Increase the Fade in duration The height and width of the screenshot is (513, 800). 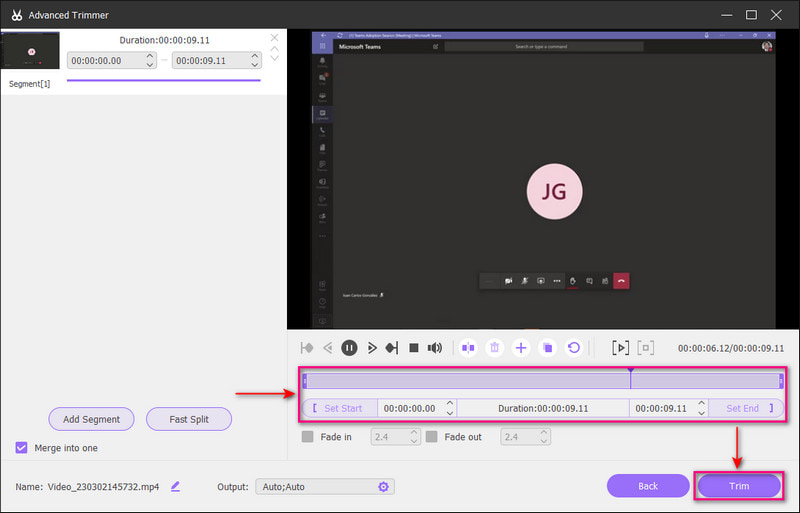click(x=414, y=433)
